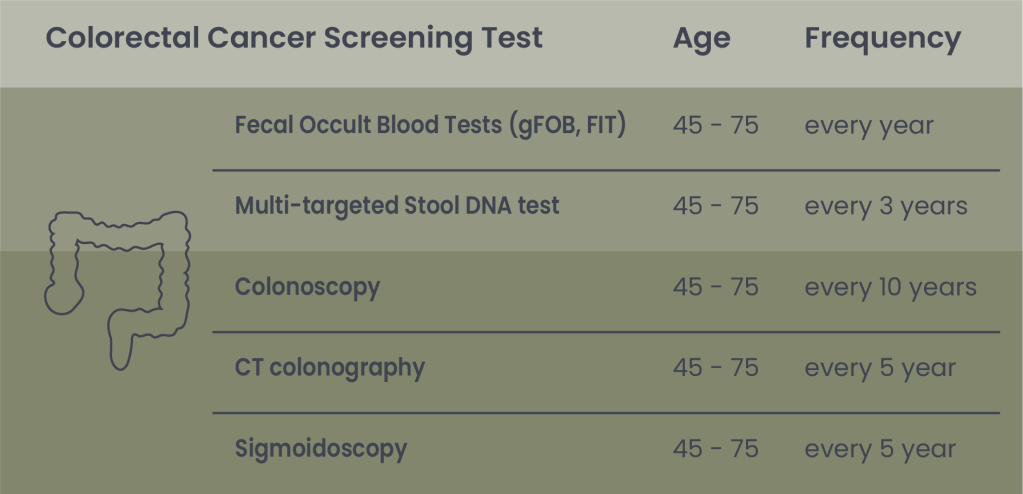
Task: Click the age range for Fecal Occult Blood Tests
Action: click(715, 126)
